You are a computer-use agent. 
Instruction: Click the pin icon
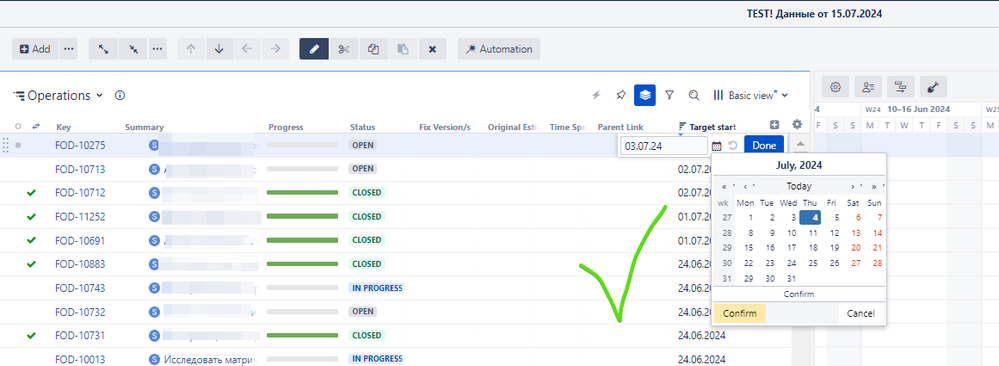[621, 95]
